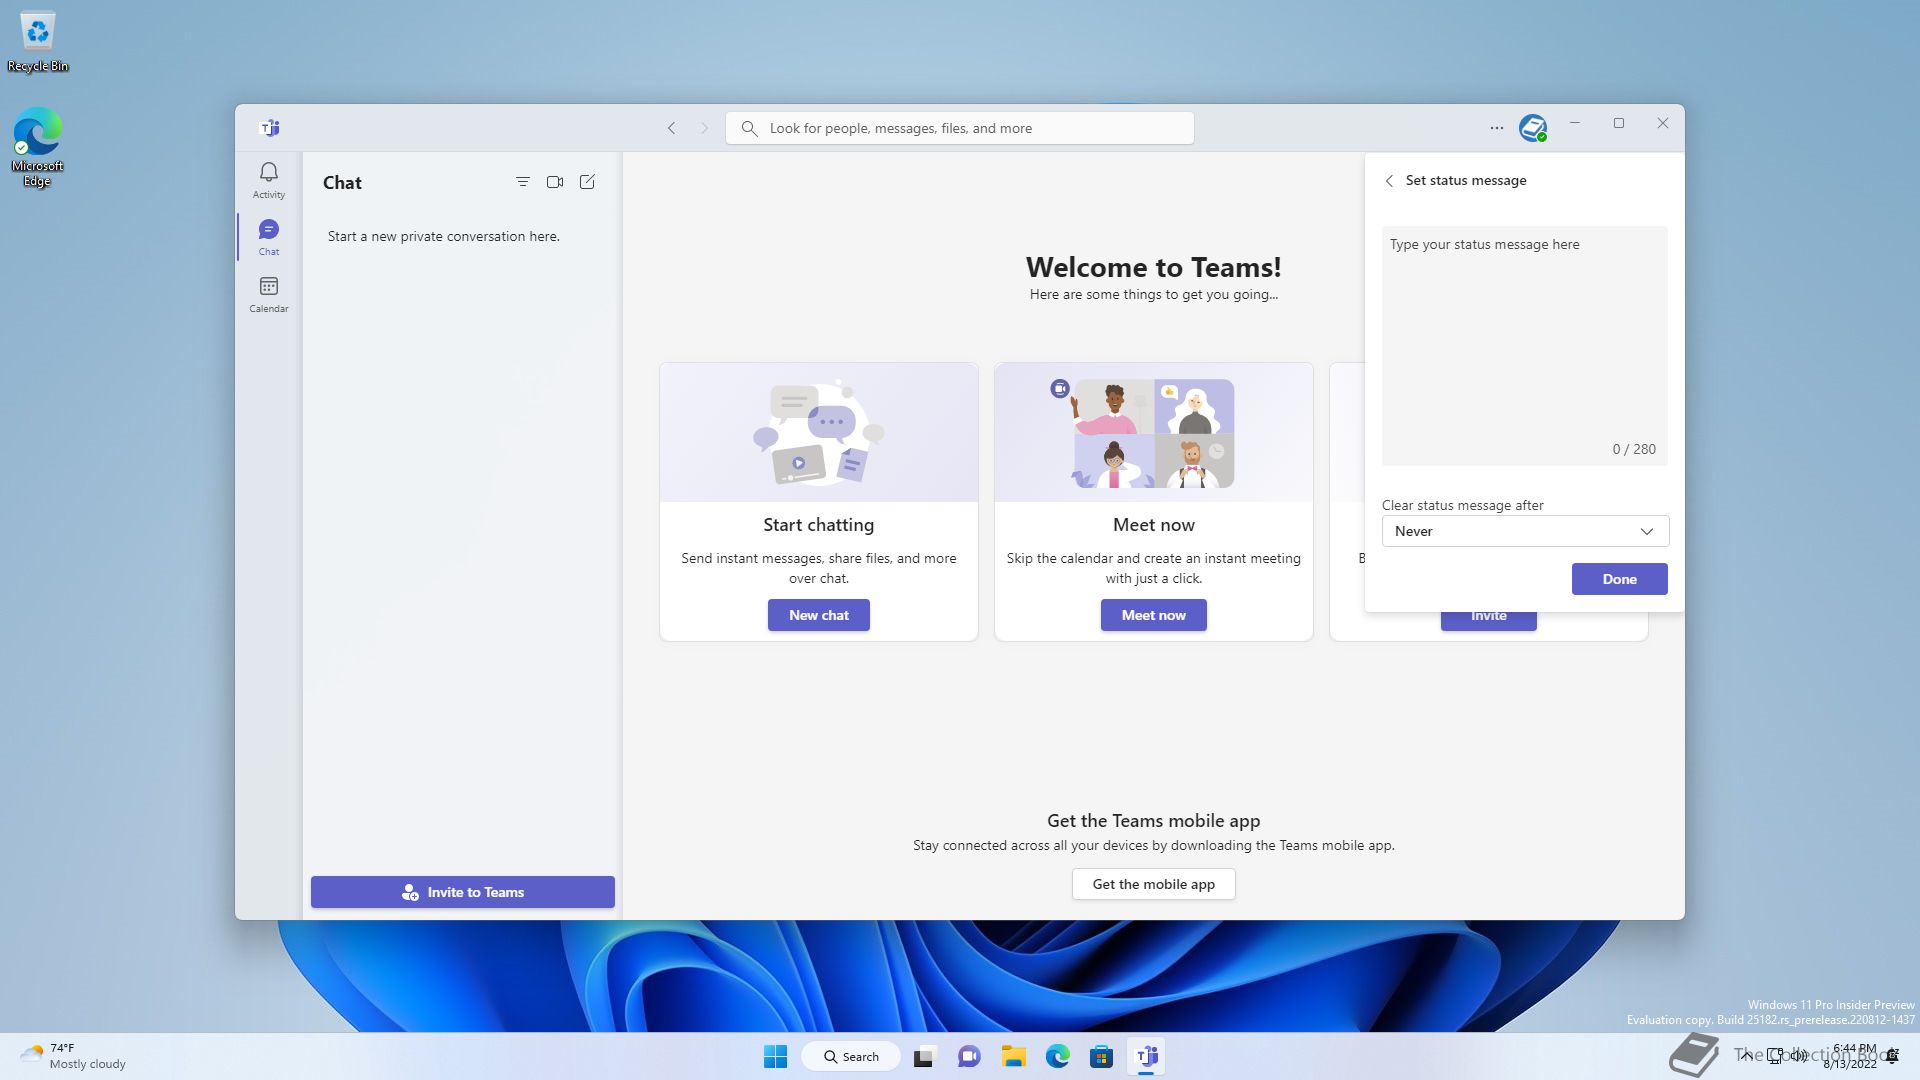
Task: Click the Start chatting illustration
Action: tap(819, 433)
